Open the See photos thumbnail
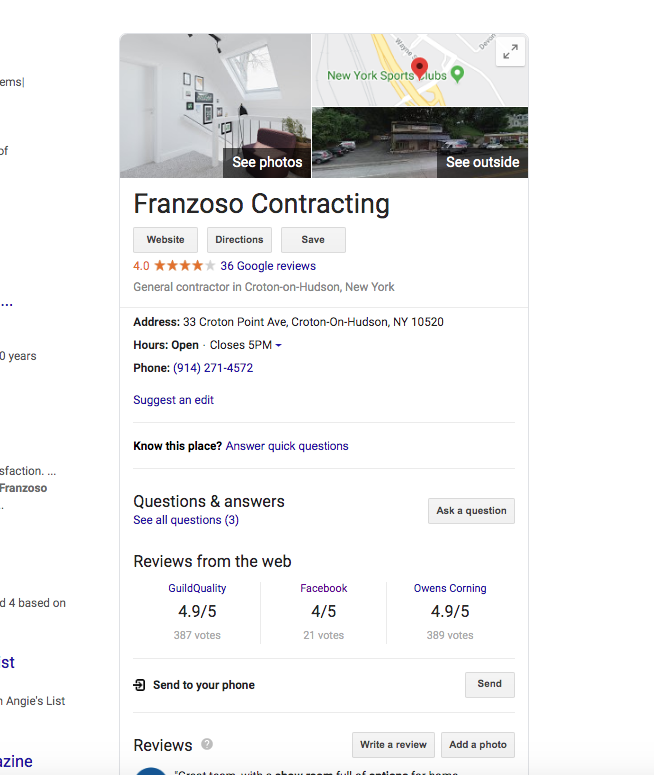Image resolution: width=654 pixels, height=775 pixels. click(x=215, y=105)
